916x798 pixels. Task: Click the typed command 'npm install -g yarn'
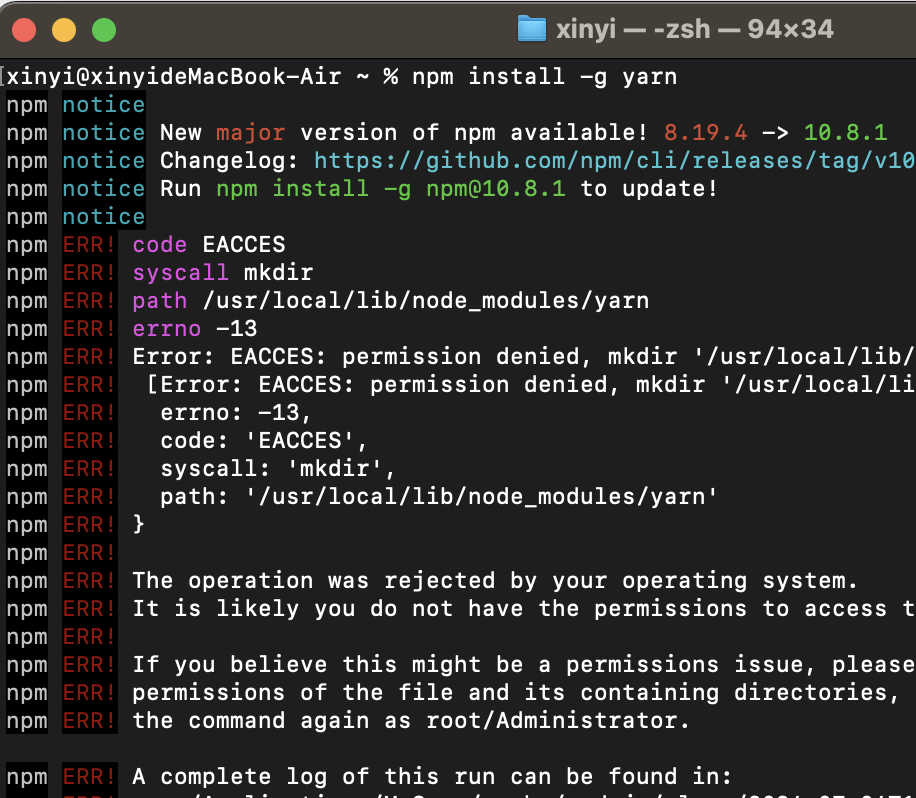click(x=544, y=77)
